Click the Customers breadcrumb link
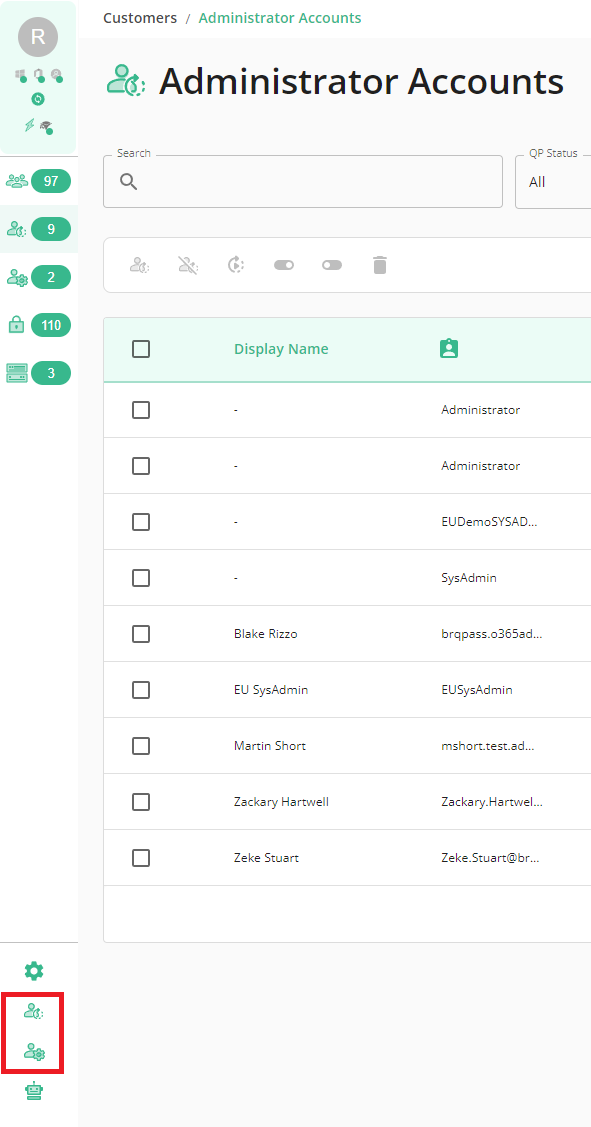This screenshot has height=1127, width=591. point(140,18)
